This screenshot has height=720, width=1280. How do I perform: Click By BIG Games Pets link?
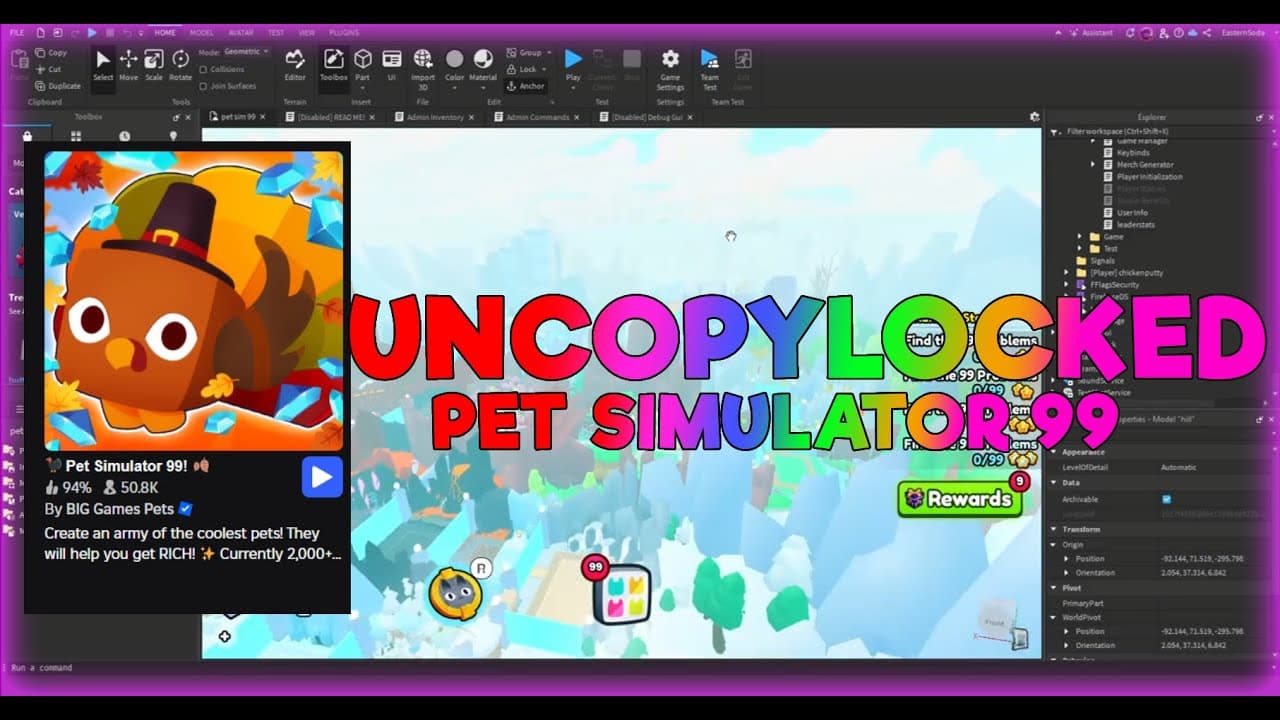(118, 509)
